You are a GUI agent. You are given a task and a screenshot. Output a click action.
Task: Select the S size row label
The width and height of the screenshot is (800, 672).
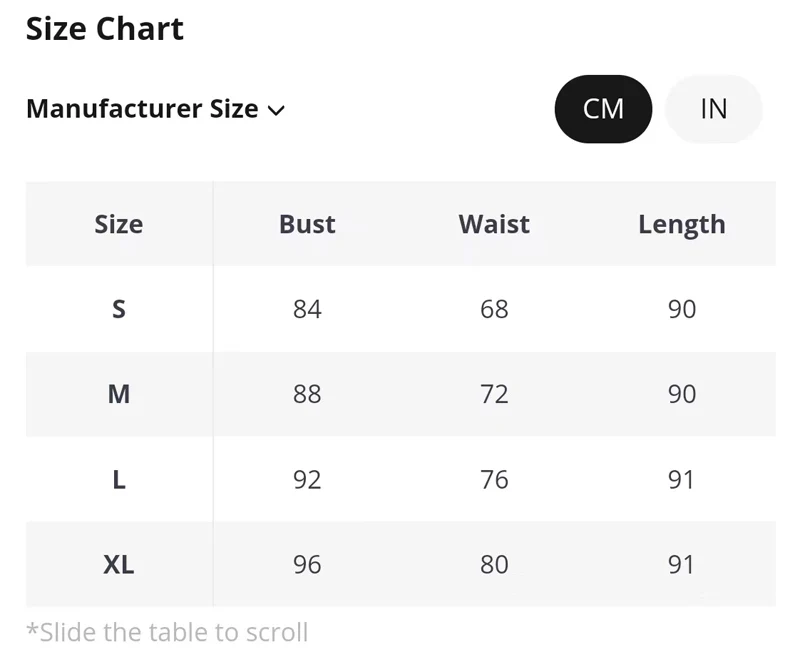(x=118, y=309)
